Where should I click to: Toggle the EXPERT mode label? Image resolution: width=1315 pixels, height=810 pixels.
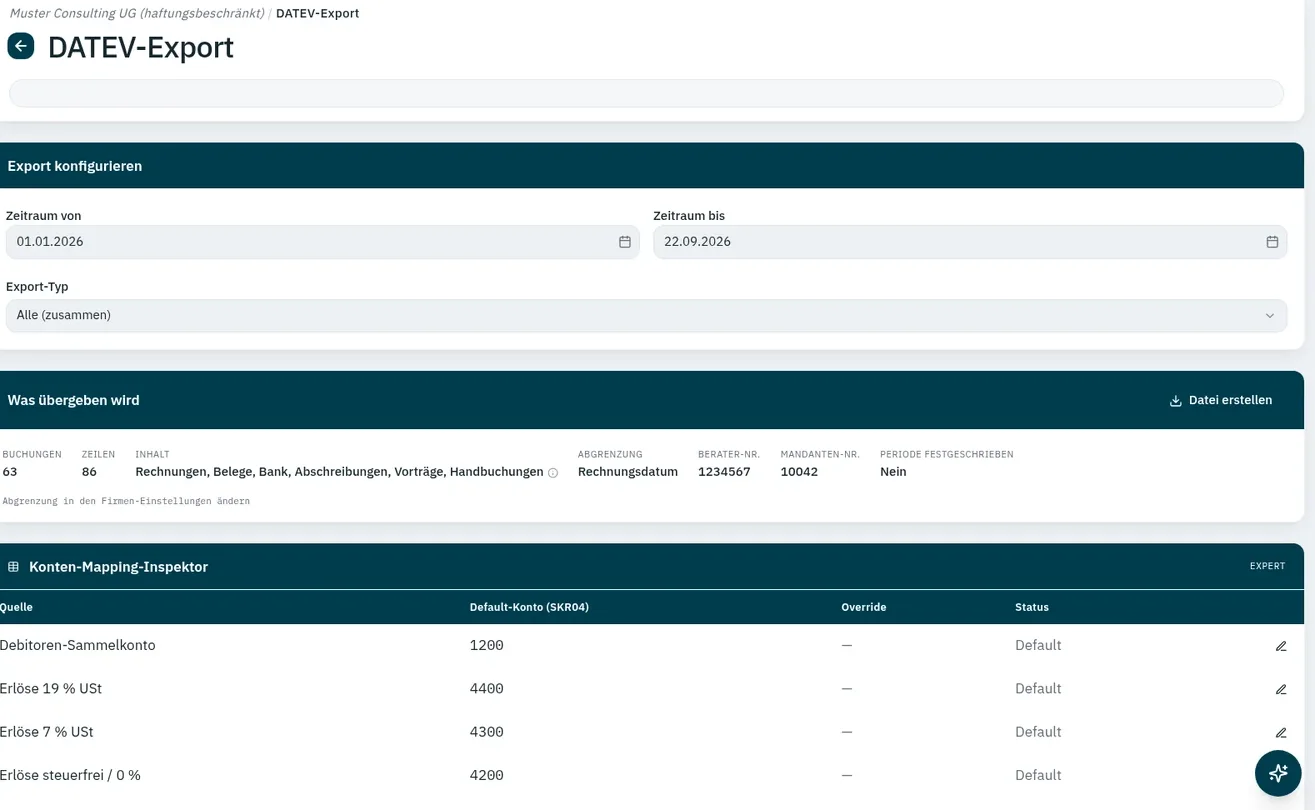(1267, 566)
